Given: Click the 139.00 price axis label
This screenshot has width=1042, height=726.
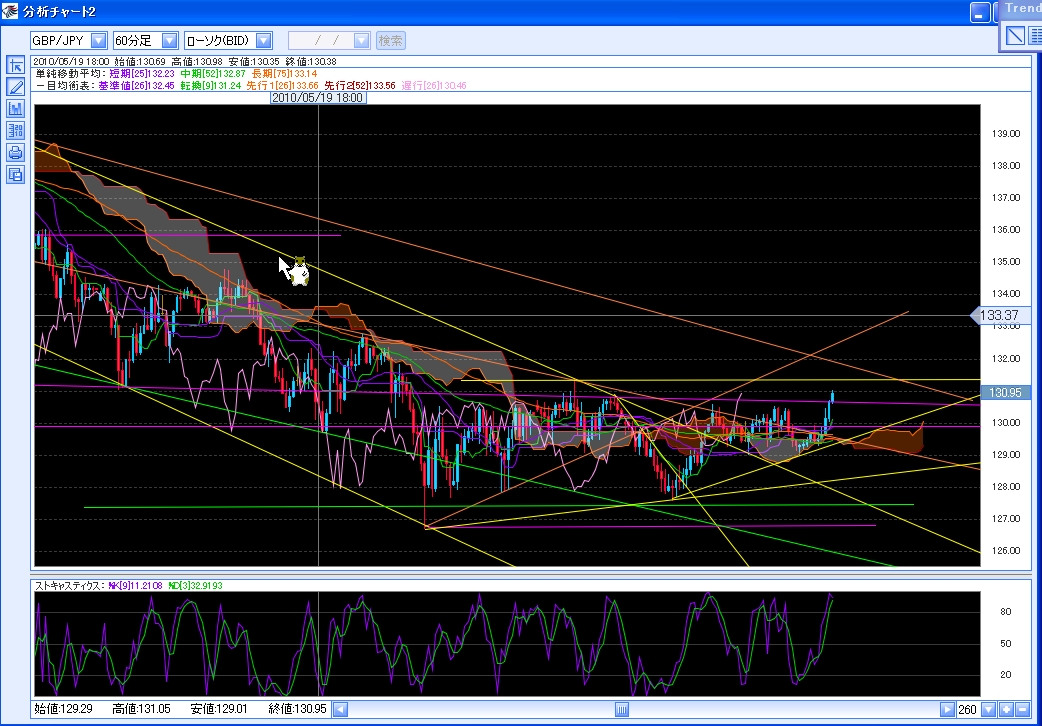Looking at the screenshot, I should tap(1005, 134).
